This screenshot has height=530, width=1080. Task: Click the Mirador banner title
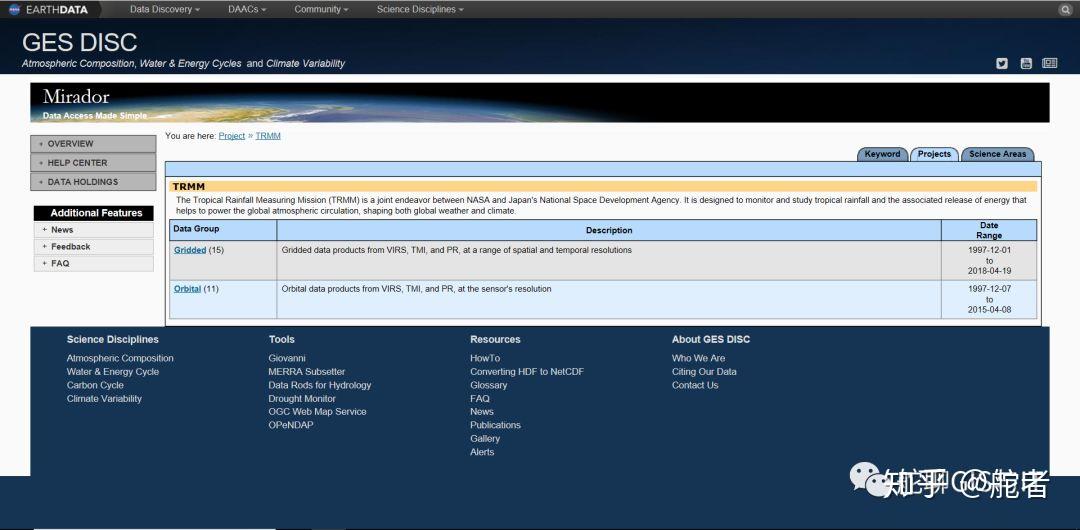(76, 96)
